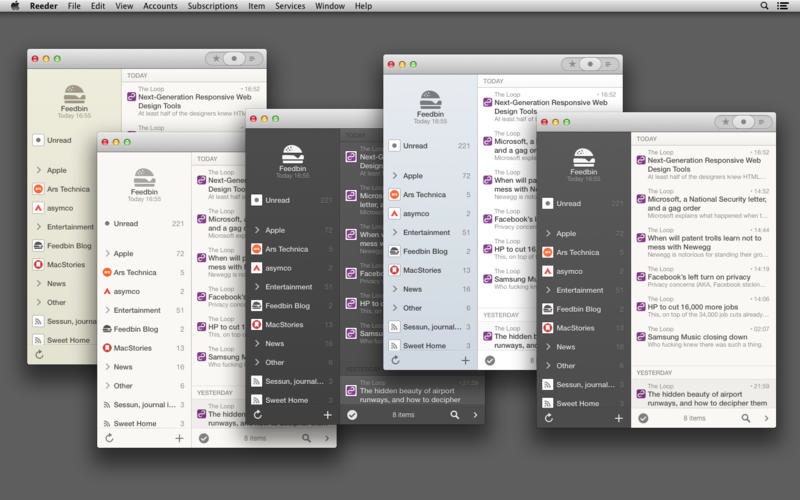Open the Apple logo menu
800x500 pixels.
point(15,6)
